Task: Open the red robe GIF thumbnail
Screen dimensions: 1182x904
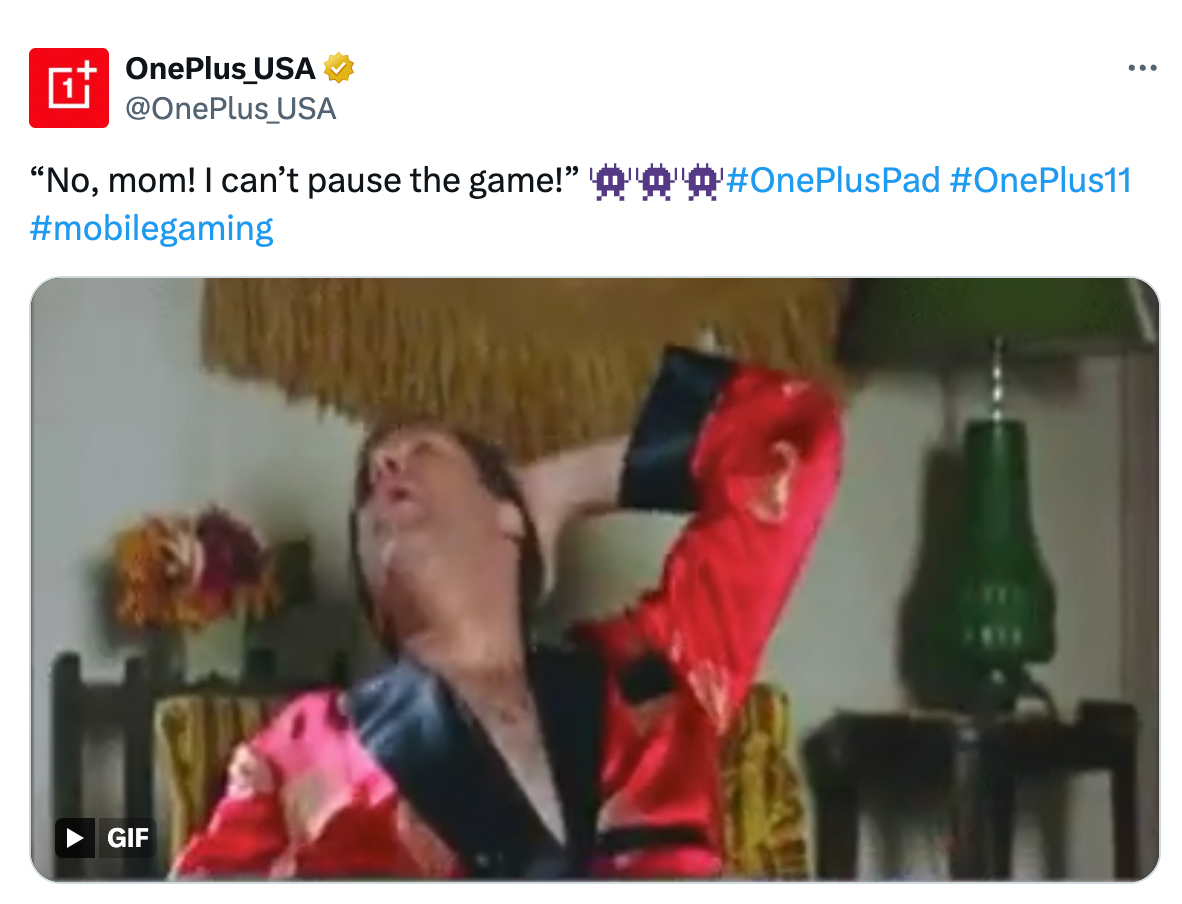Action: pyautogui.click(x=595, y=579)
